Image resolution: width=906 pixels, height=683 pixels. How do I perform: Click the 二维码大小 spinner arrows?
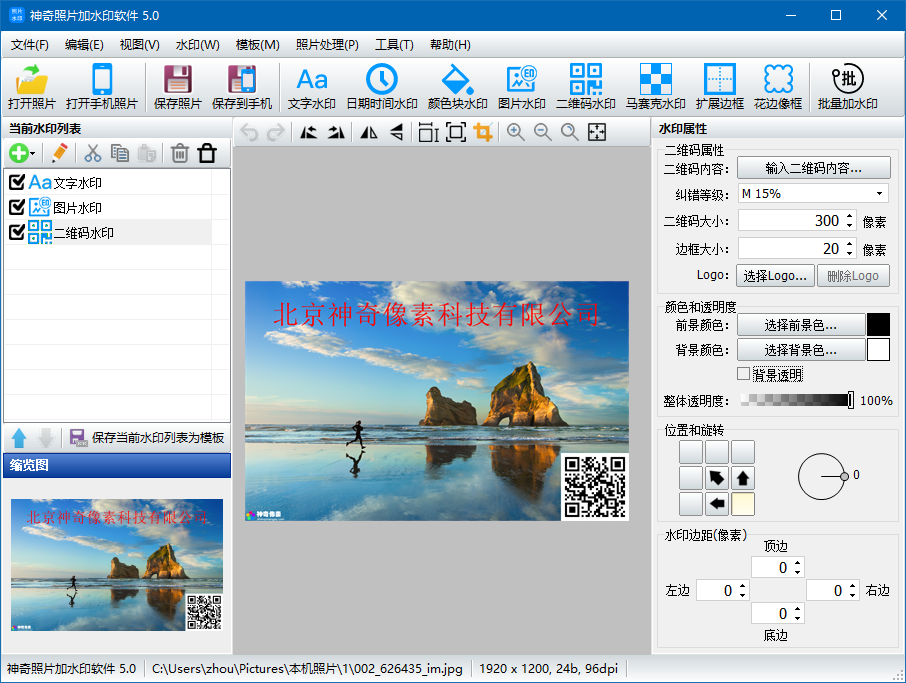(849, 221)
